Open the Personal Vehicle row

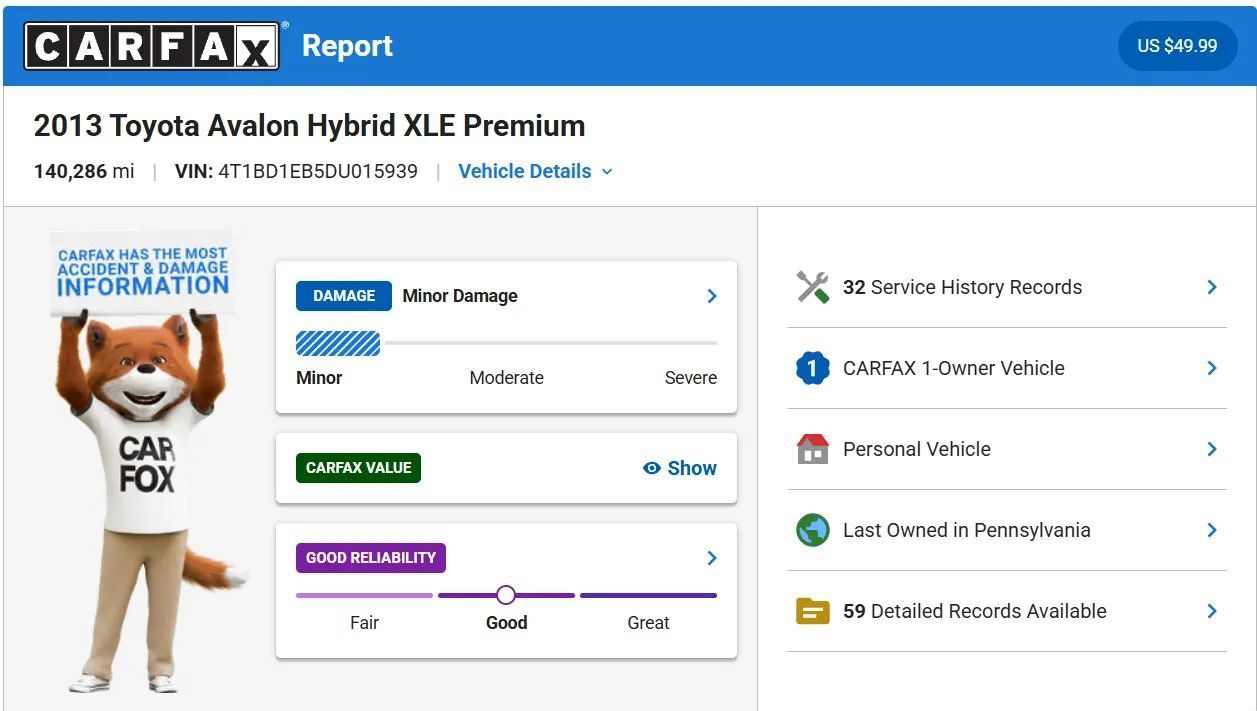(1007, 449)
